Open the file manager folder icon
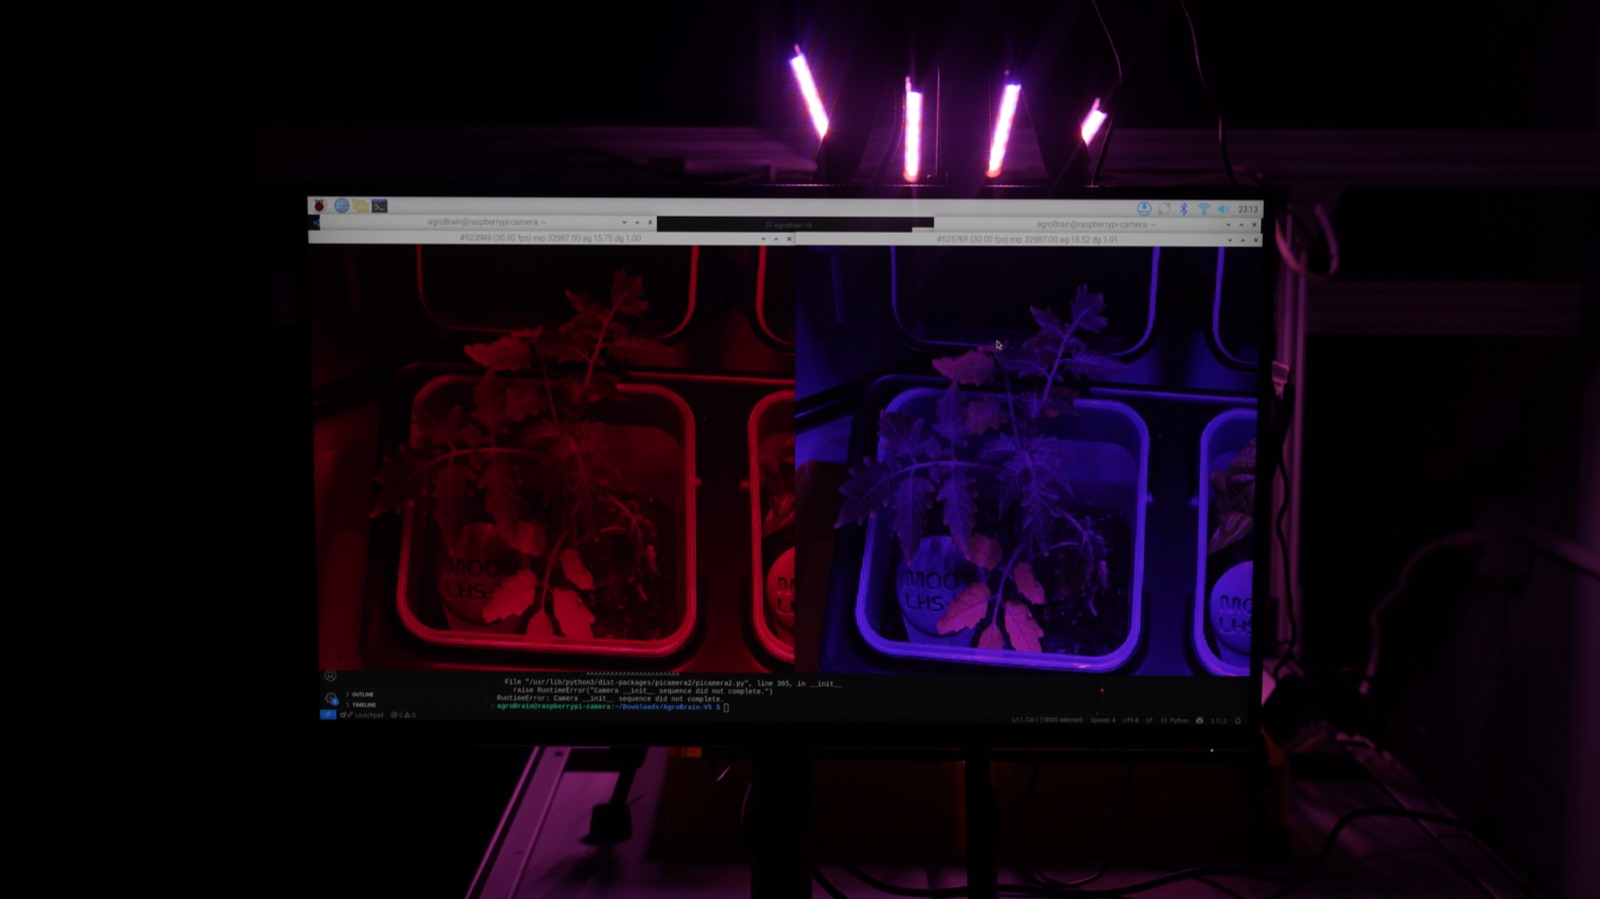This screenshot has width=1600, height=899. 360,206
